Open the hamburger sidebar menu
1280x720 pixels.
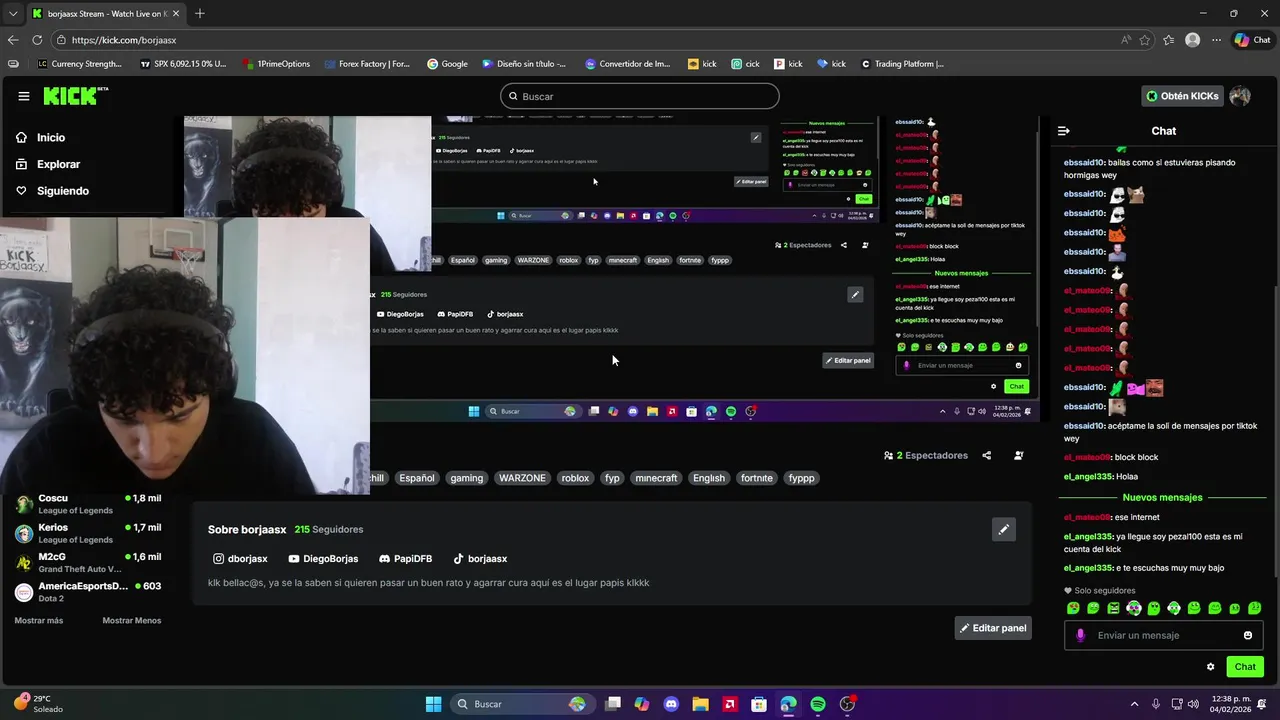coord(23,96)
